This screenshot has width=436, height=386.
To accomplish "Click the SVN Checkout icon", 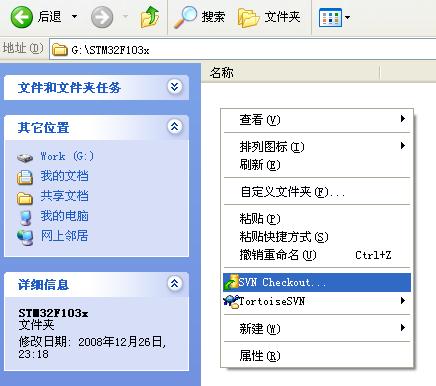I will coord(231,282).
